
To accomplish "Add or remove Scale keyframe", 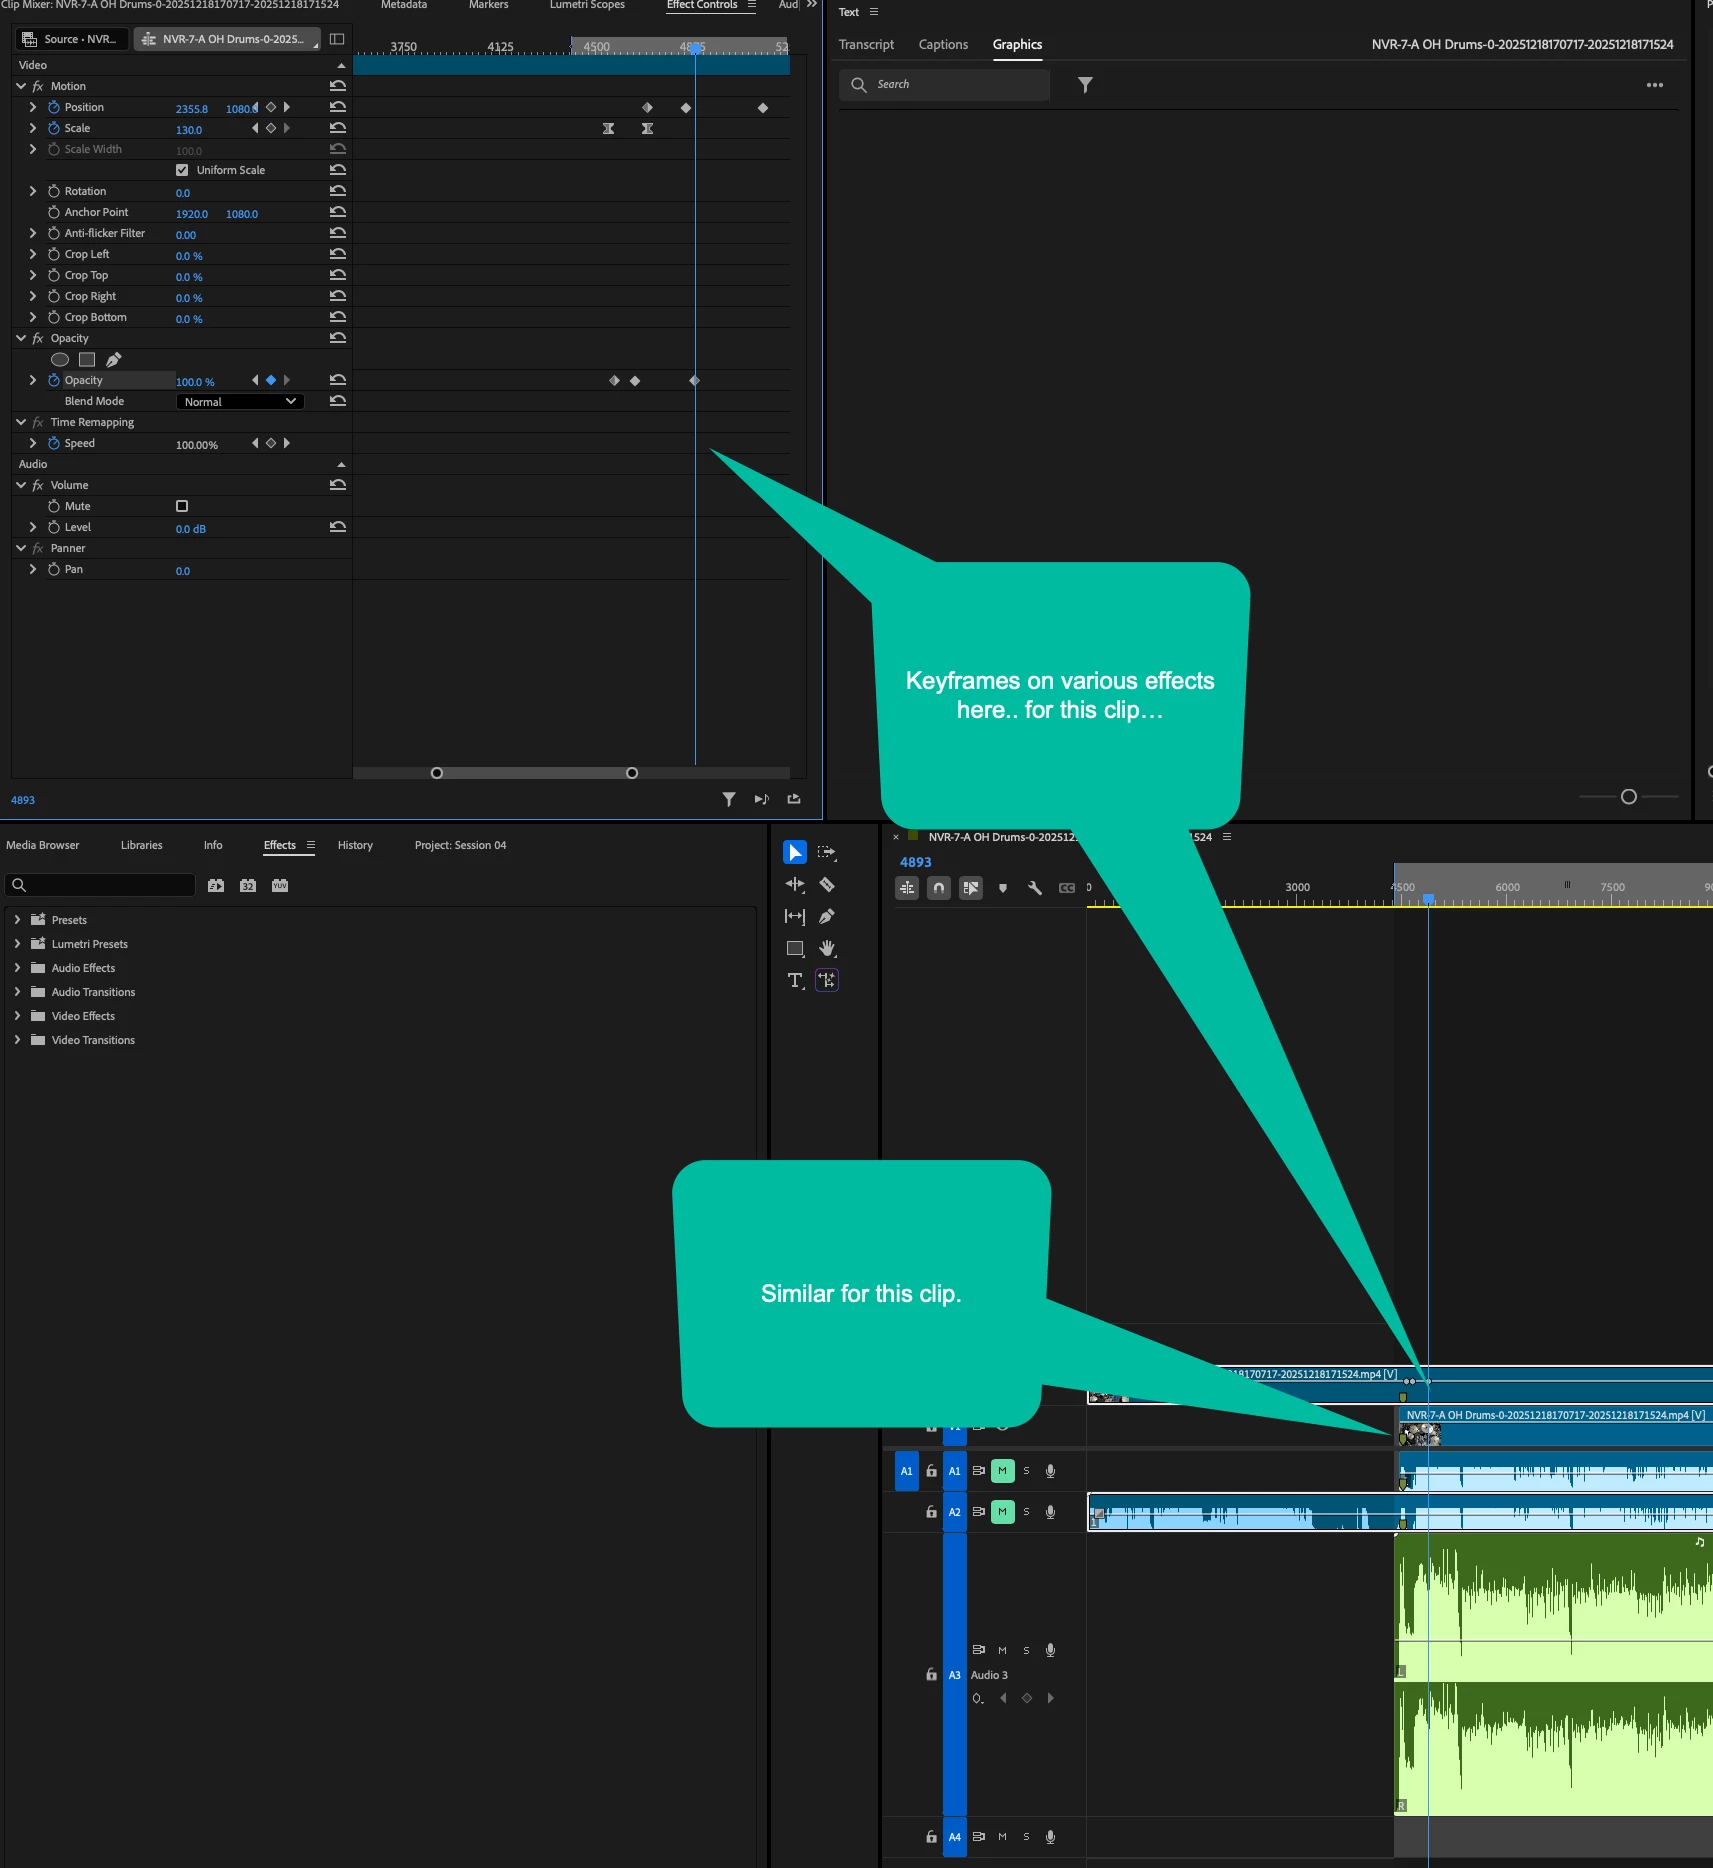I will 270,128.
